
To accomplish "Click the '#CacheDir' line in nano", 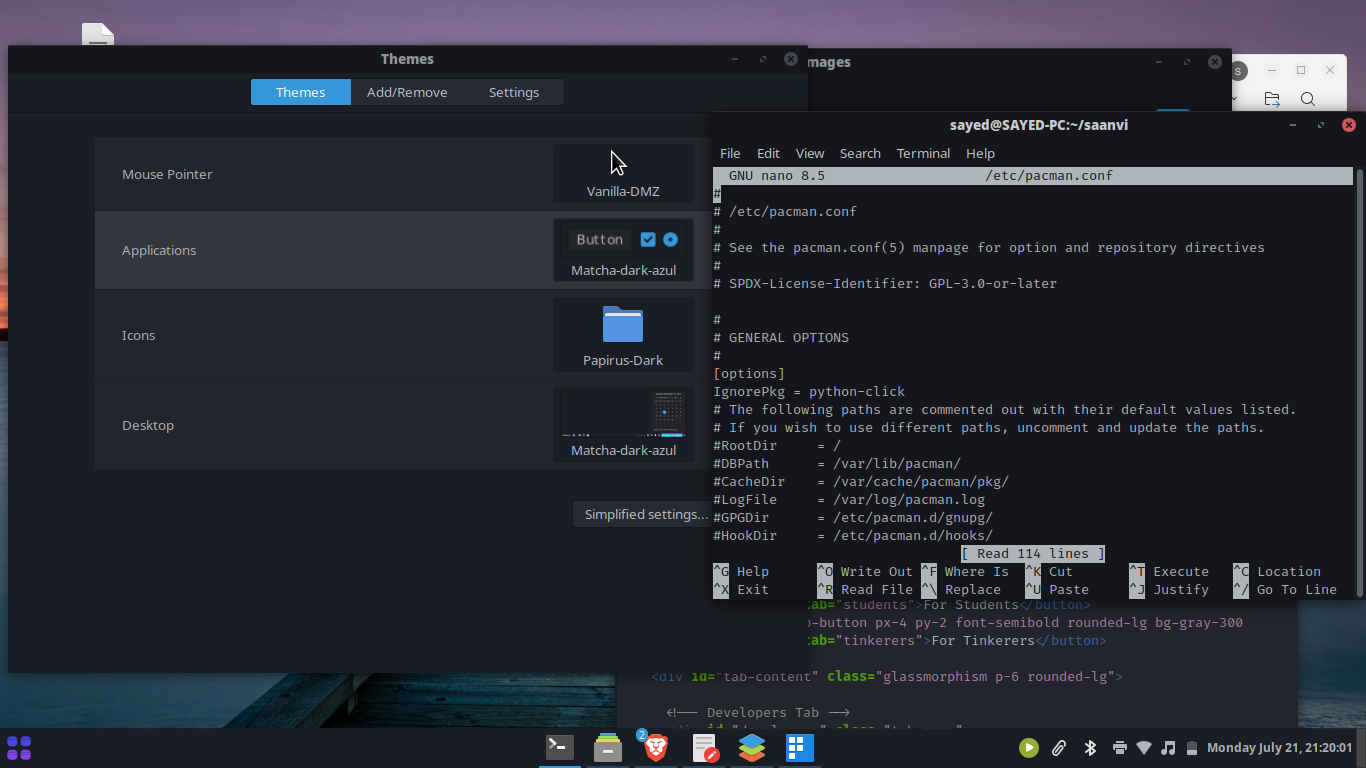I will 861,481.
